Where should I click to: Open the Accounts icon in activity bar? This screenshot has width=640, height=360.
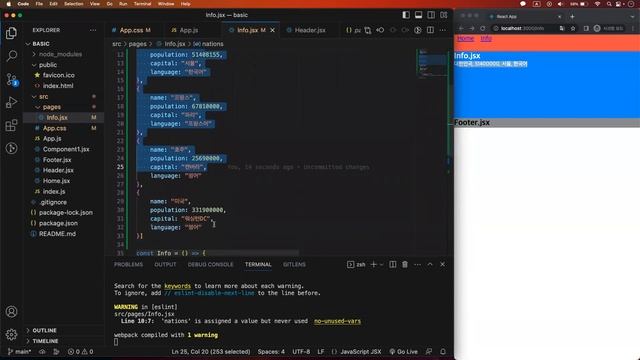click(x=11, y=311)
